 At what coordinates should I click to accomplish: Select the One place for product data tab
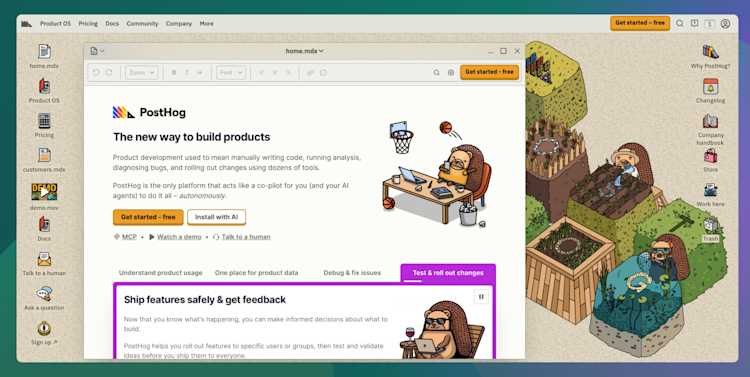(x=256, y=273)
